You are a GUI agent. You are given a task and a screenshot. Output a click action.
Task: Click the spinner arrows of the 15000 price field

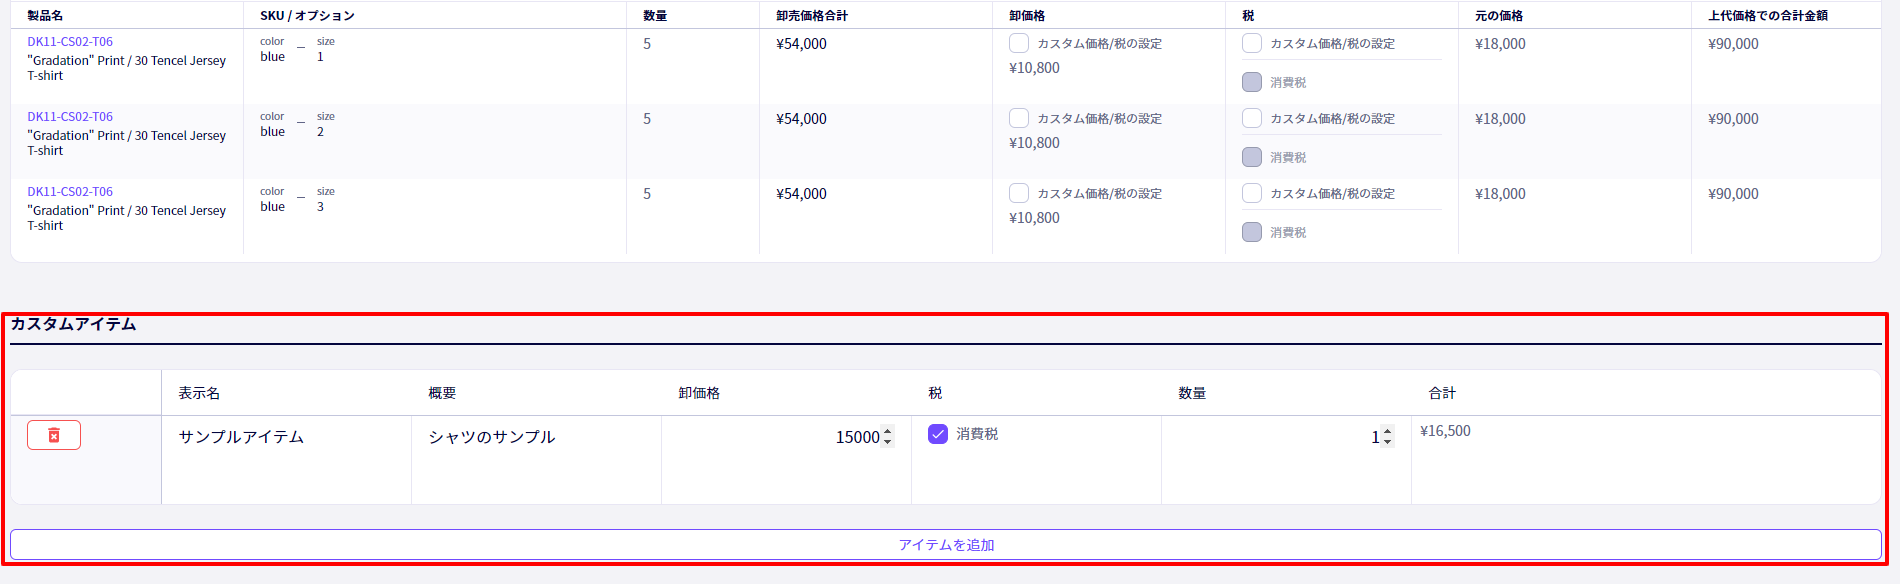[888, 437]
